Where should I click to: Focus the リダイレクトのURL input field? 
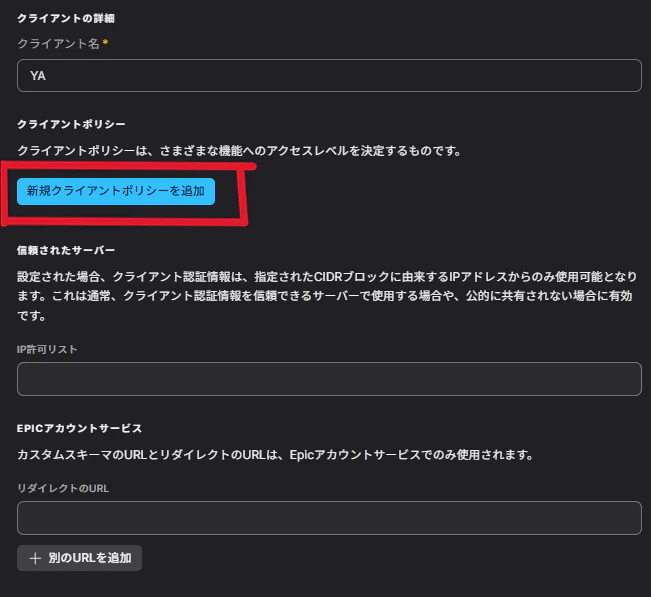329,518
